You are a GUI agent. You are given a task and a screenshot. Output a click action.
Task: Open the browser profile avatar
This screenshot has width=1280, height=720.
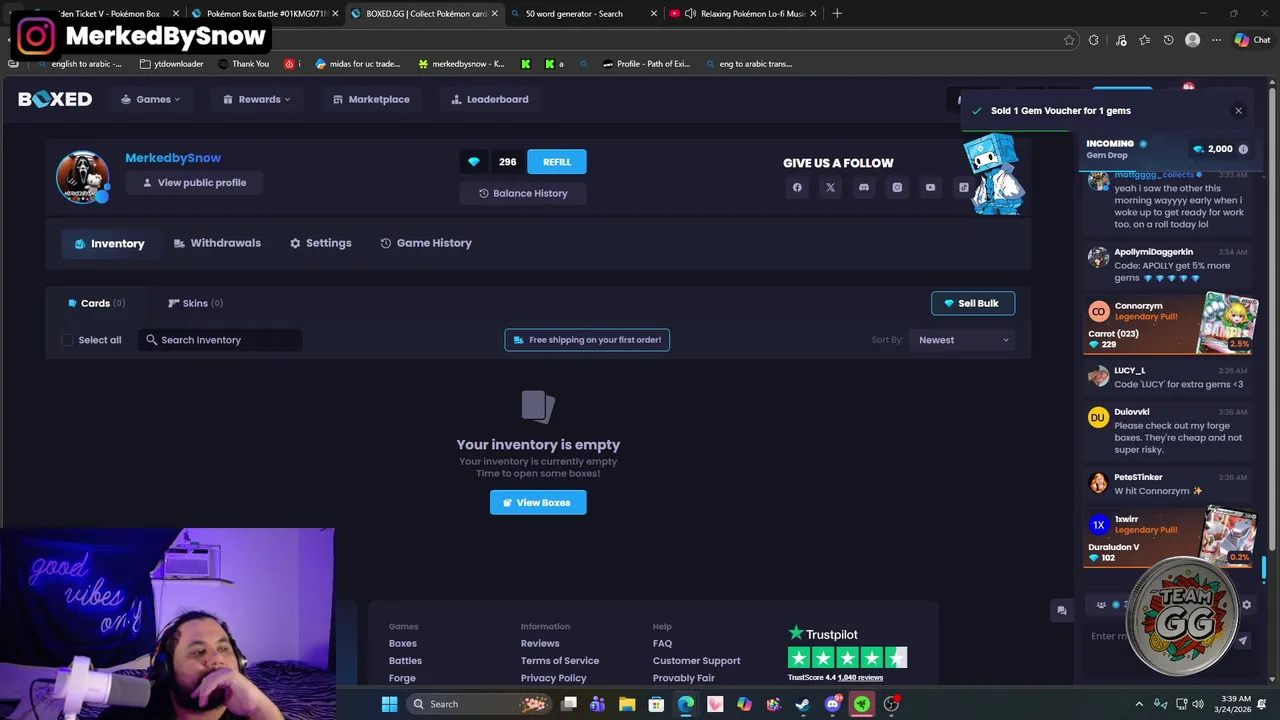pos(1192,40)
